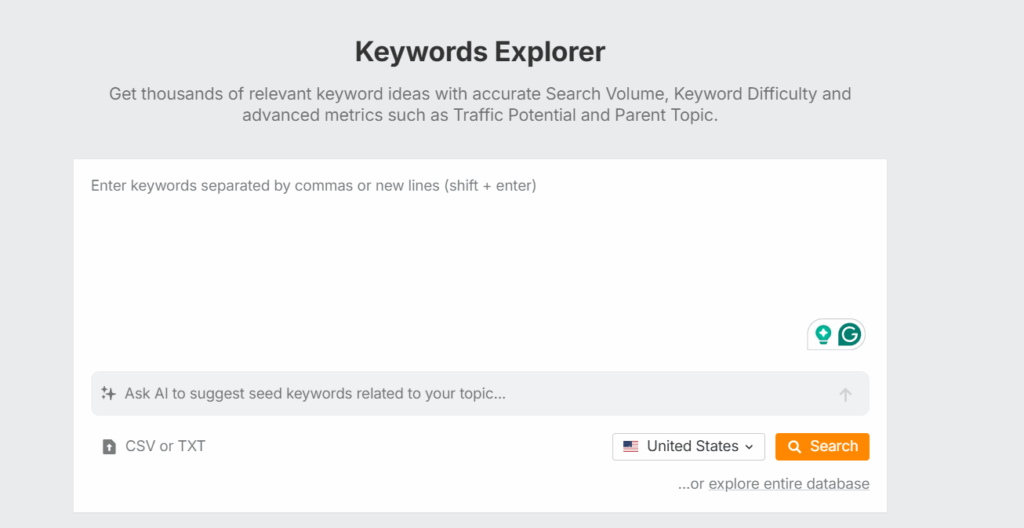Open the United States country dropdown

[688, 446]
